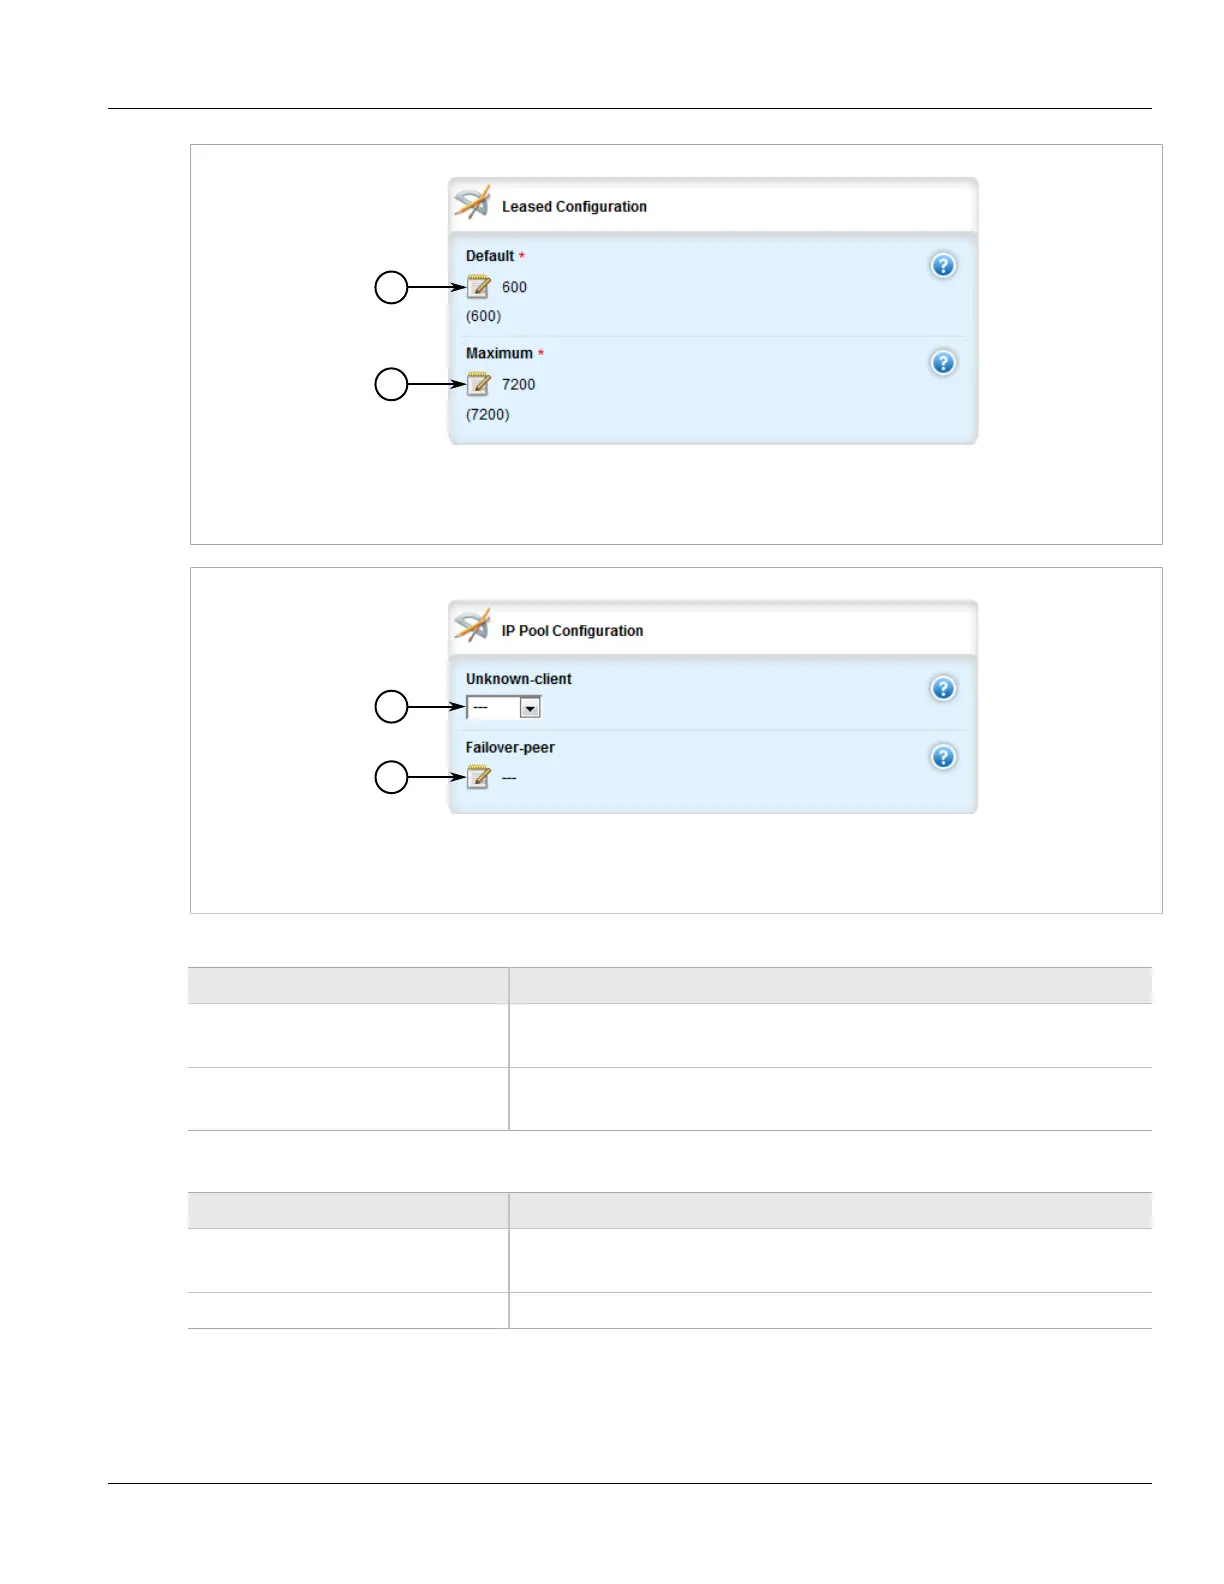This screenshot has width=1224, height=1584.
Task: Open help for the Default lease field
Action: pos(943,266)
